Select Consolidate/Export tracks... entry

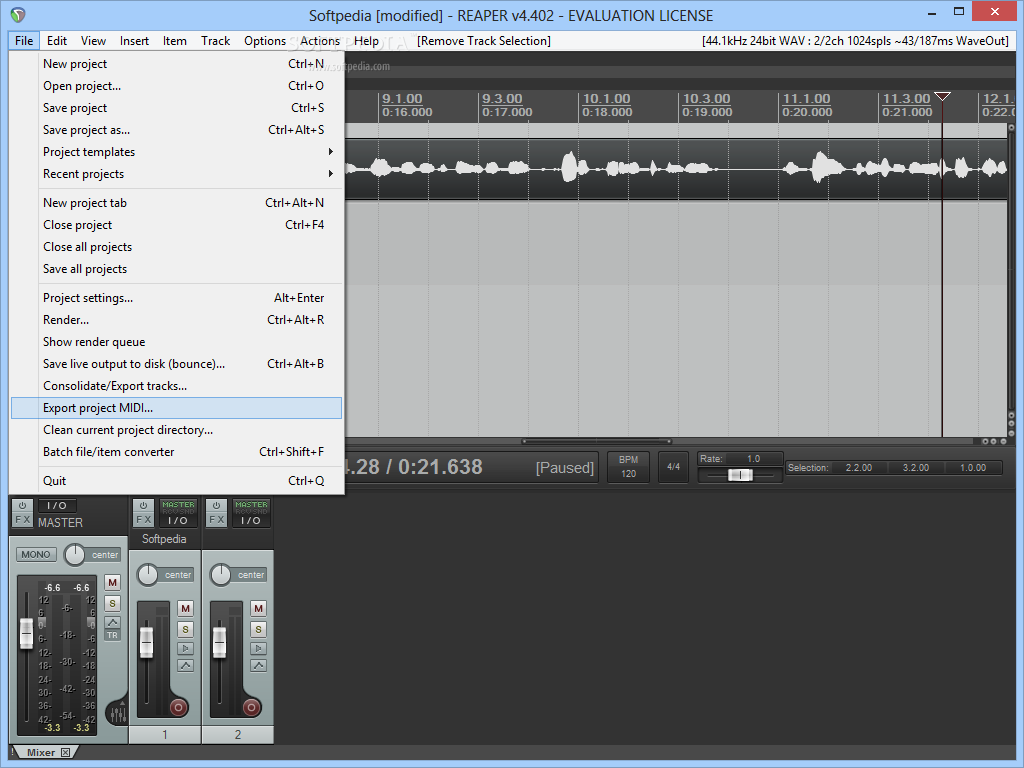(176, 386)
